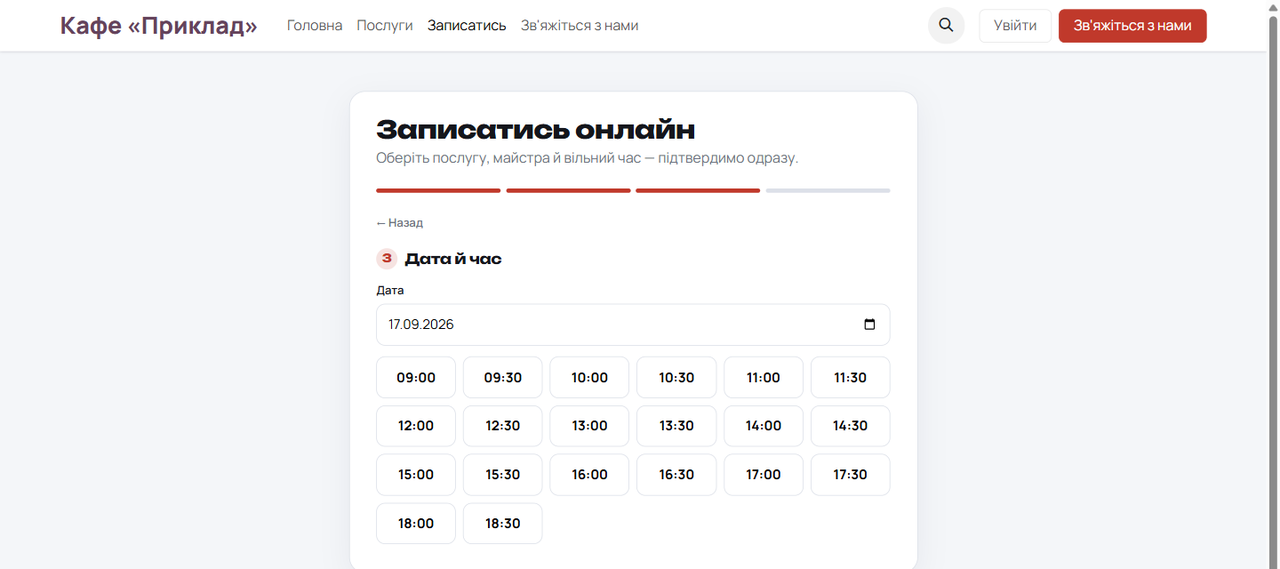The width and height of the screenshot is (1280, 569).
Task: Select the 12:00 time slot
Action: pyautogui.click(x=416, y=426)
